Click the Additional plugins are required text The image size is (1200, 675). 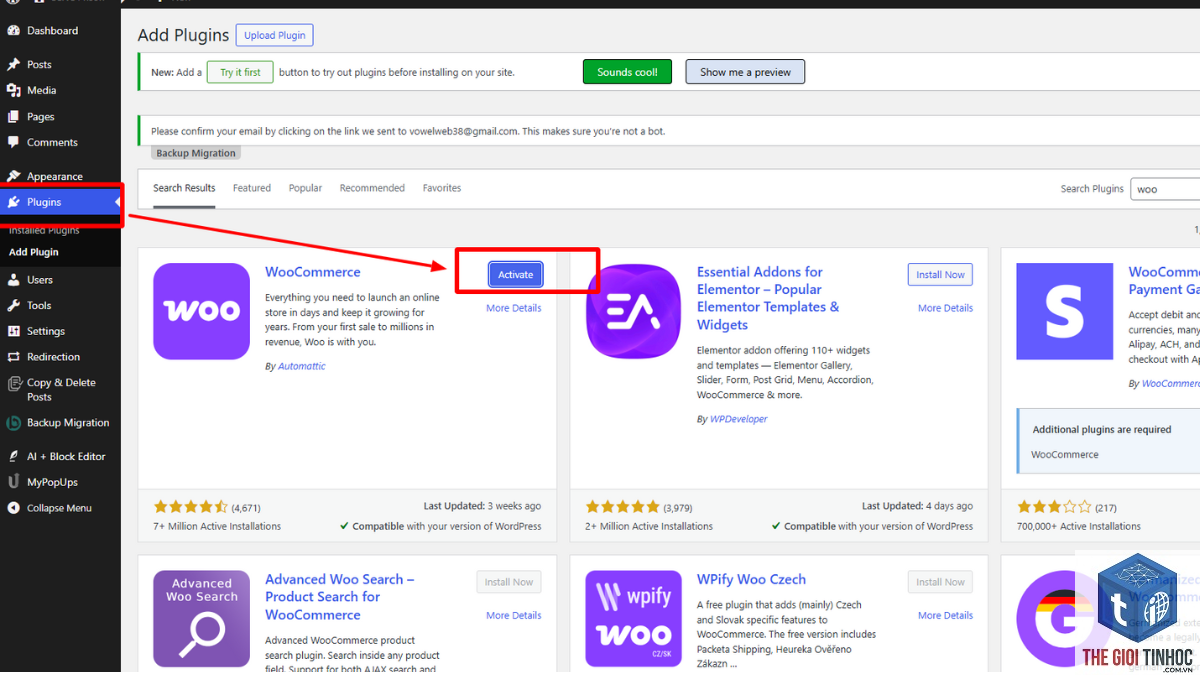click(1102, 430)
